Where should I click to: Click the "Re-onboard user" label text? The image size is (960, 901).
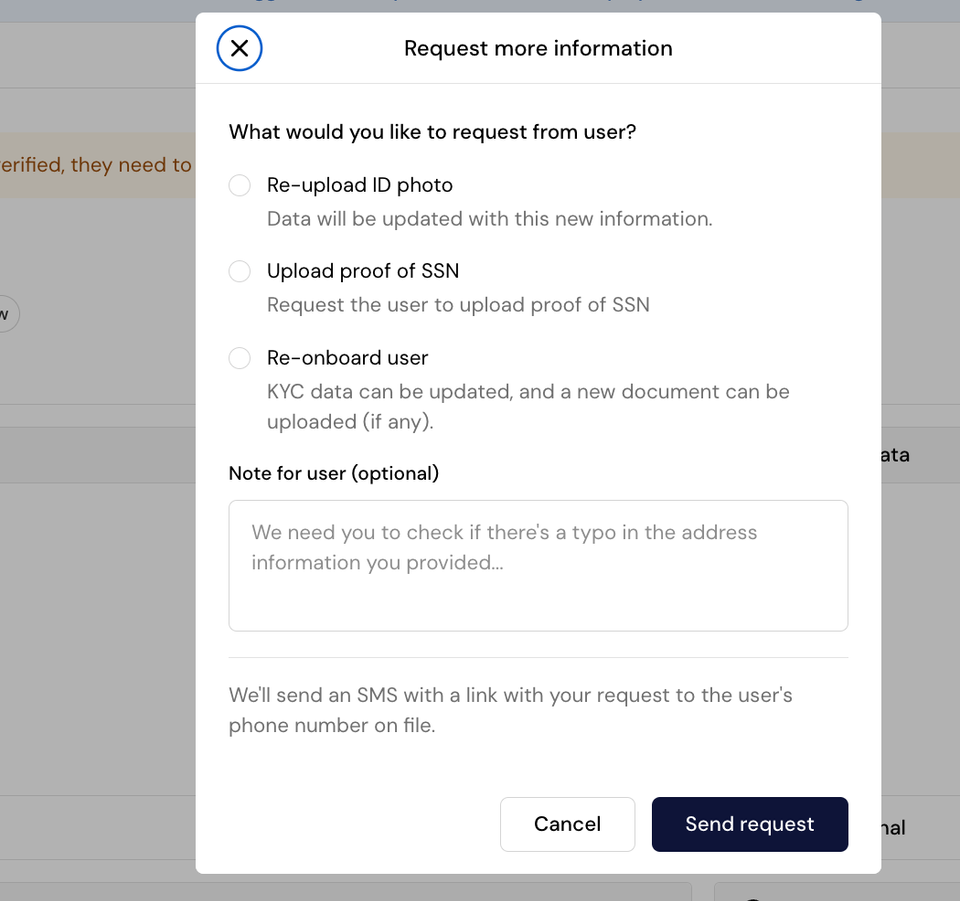click(347, 358)
